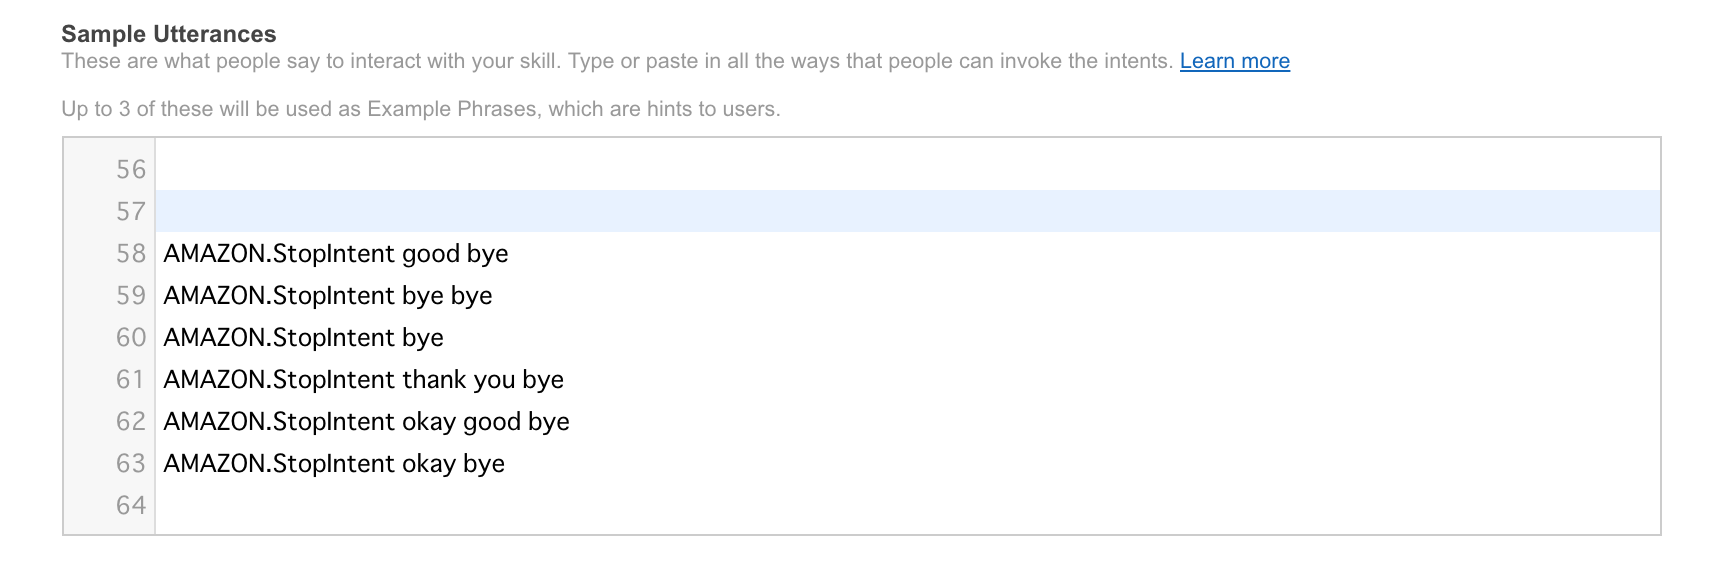Click the 'AMAZON.StopIntent bye bye' utterance
The height and width of the screenshot is (578, 1710).
(x=328, y=295)
